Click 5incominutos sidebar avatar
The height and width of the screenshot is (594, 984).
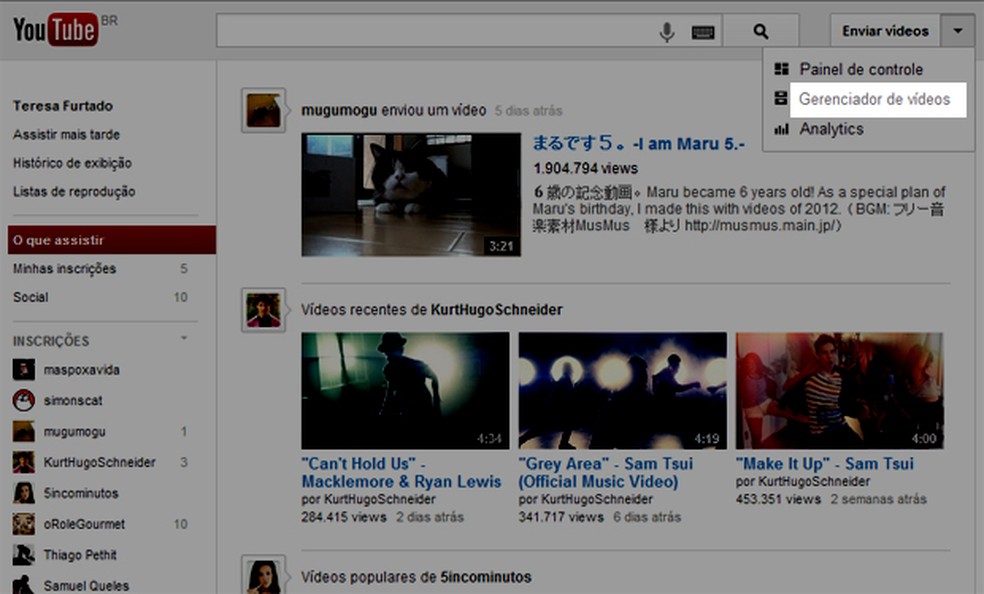pos(24,493)
